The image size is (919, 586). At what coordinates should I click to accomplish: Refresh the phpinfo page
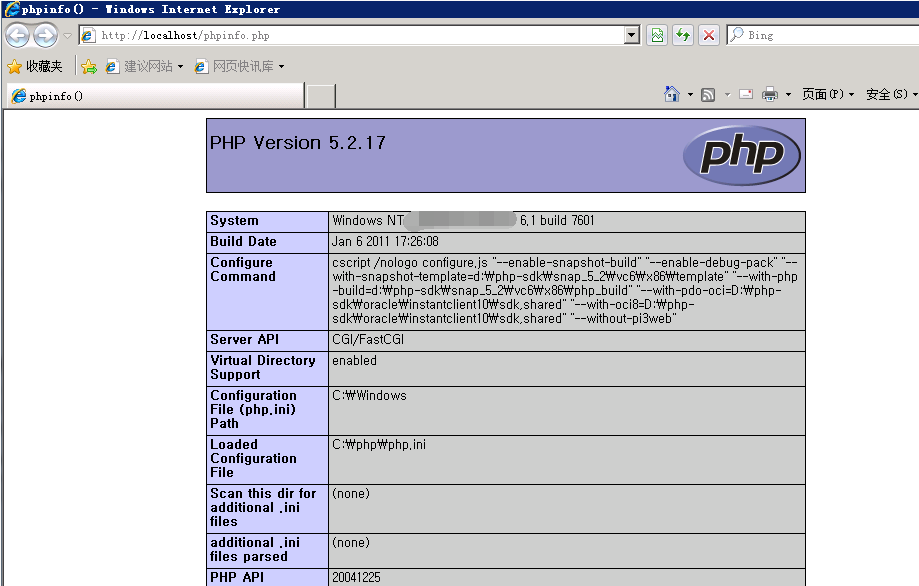click(683, 35)
